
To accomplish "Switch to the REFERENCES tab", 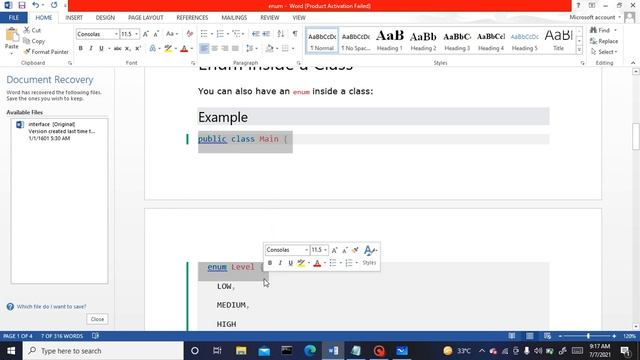I will [192, 18].
